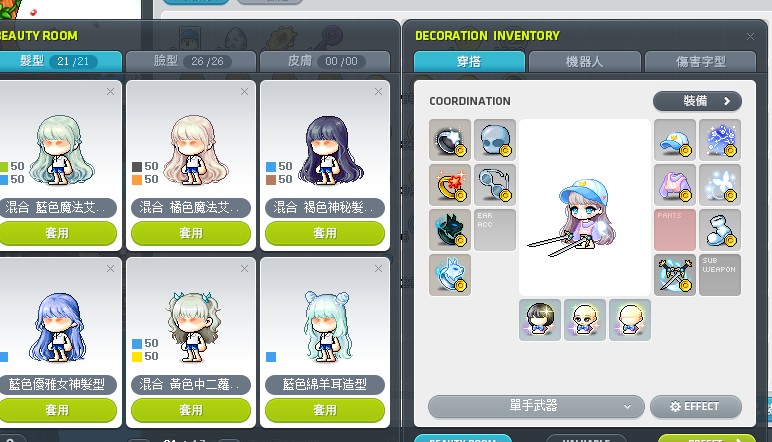Select the heart ring accessory slot
The height and width of the screenshot is (442, 772).
450,185
